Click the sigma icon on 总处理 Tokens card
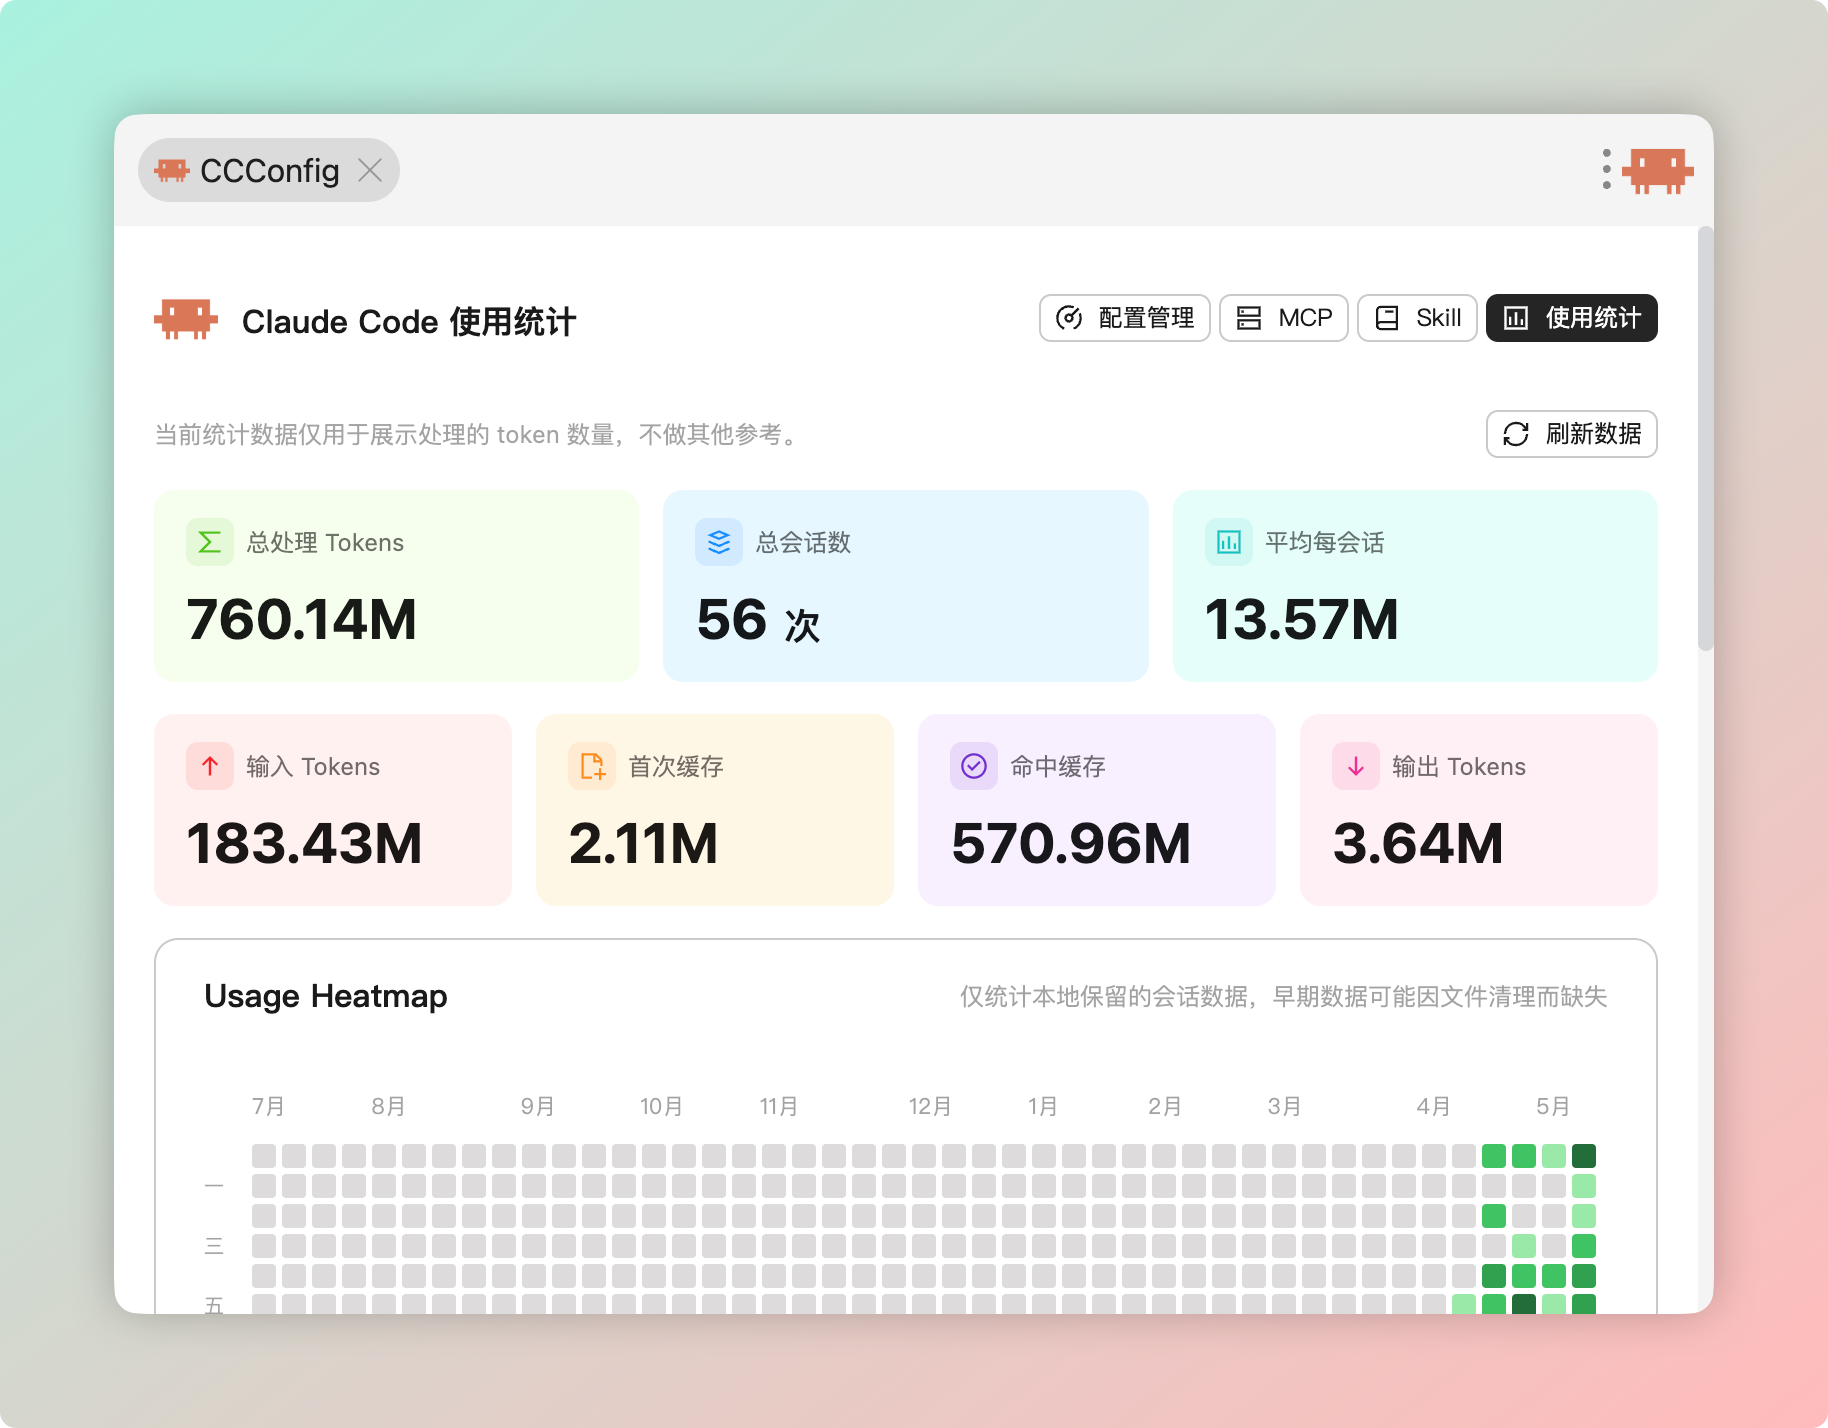Image resolution: width=1828 pixels, height=1428 pixels. point(210,542)
